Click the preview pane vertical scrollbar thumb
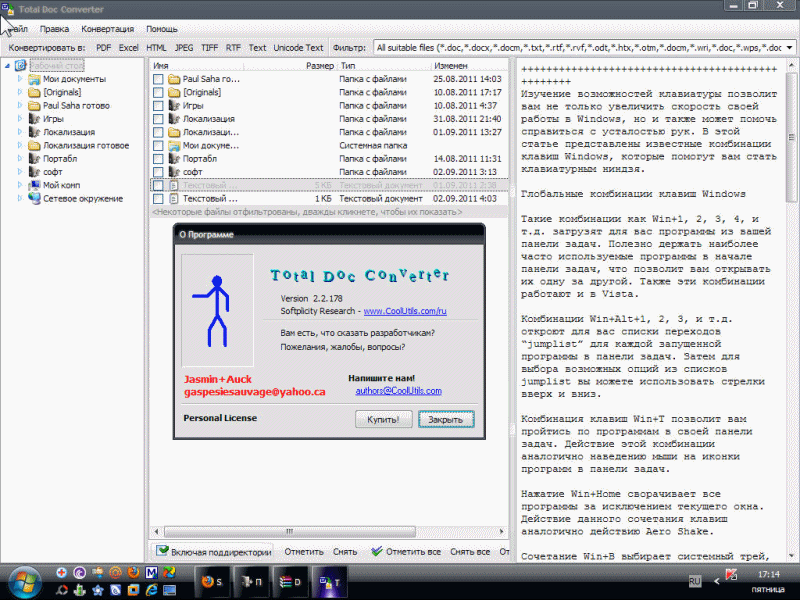The image size is (800, 600). click(x=792, y=136)
